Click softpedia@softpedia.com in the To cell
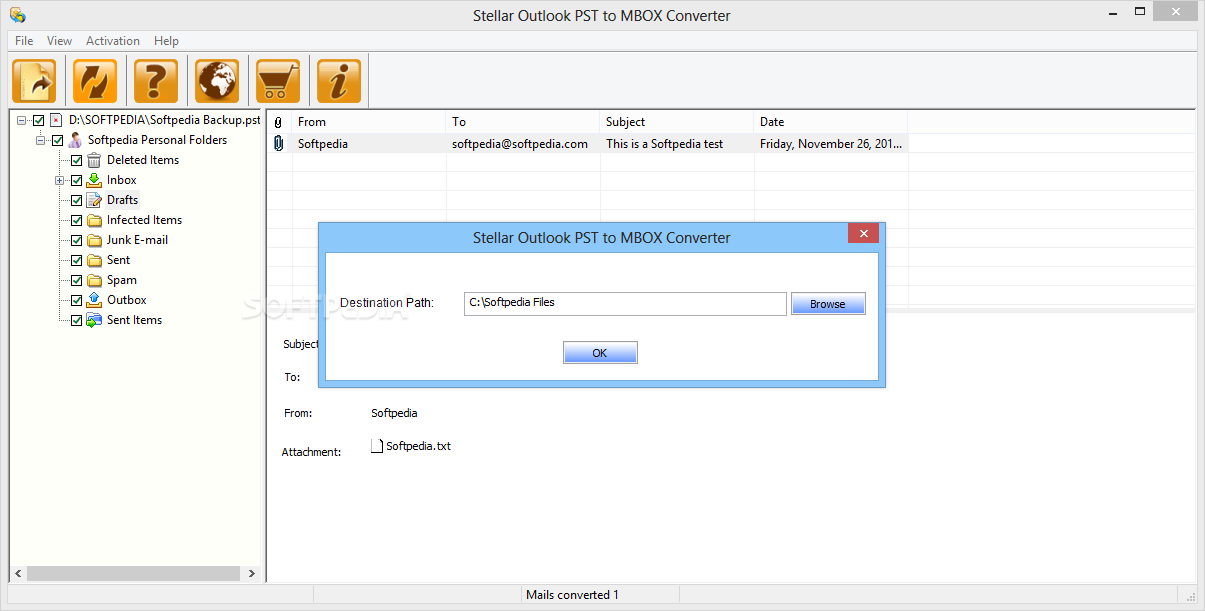The height and width of the screenshot is (611, 1205). pos(520,144)
